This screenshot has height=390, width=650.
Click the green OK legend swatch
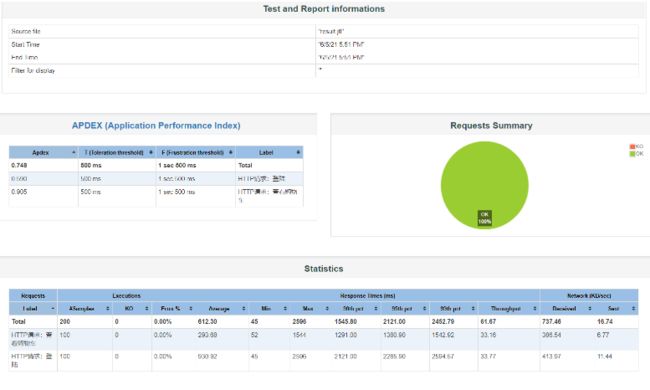pyautogui.click(x=632, y=154)
